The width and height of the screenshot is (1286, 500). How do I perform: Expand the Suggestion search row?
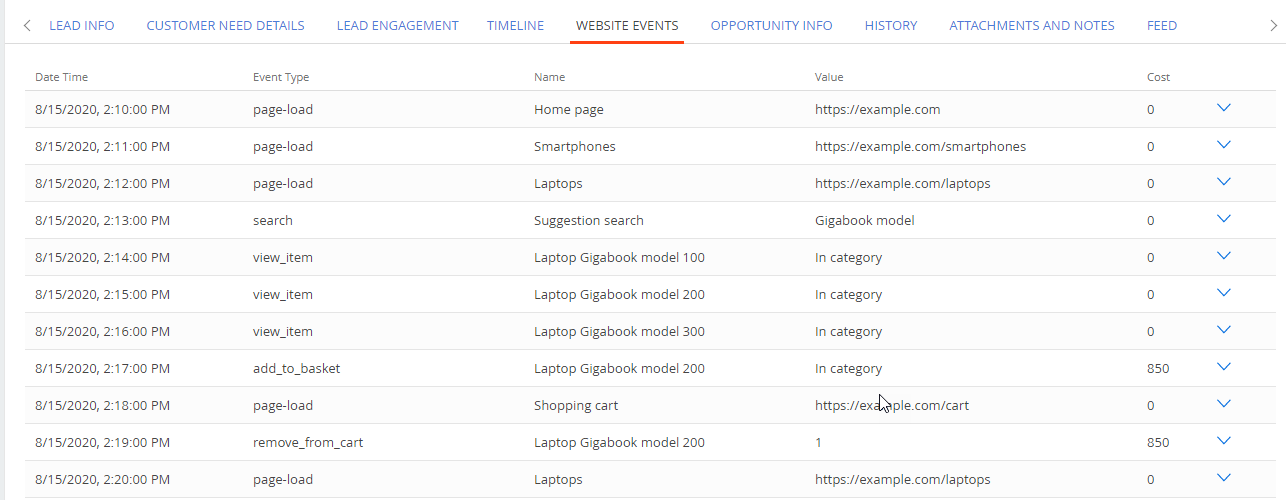1223,219
